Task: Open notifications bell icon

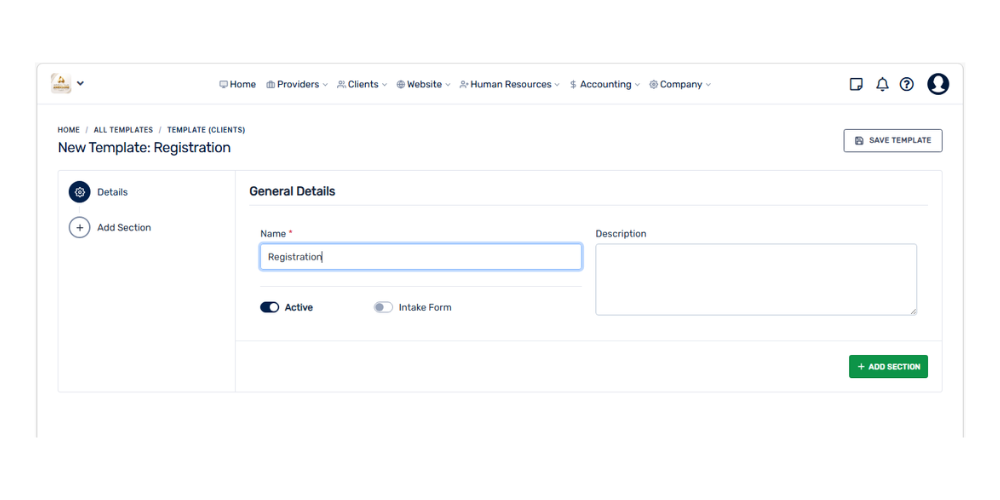Action: tap(882, 84)
